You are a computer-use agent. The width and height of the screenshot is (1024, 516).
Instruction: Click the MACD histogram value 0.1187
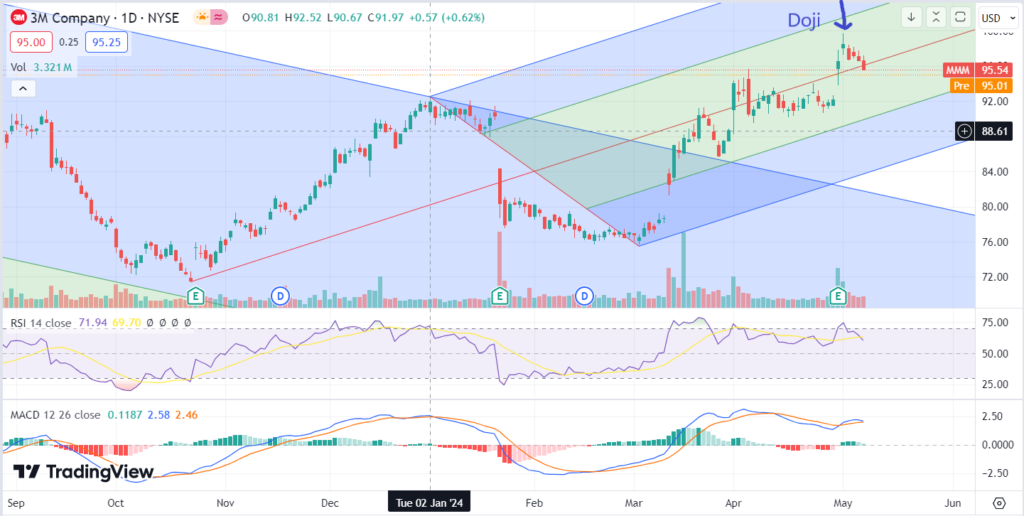pos(123,415)
